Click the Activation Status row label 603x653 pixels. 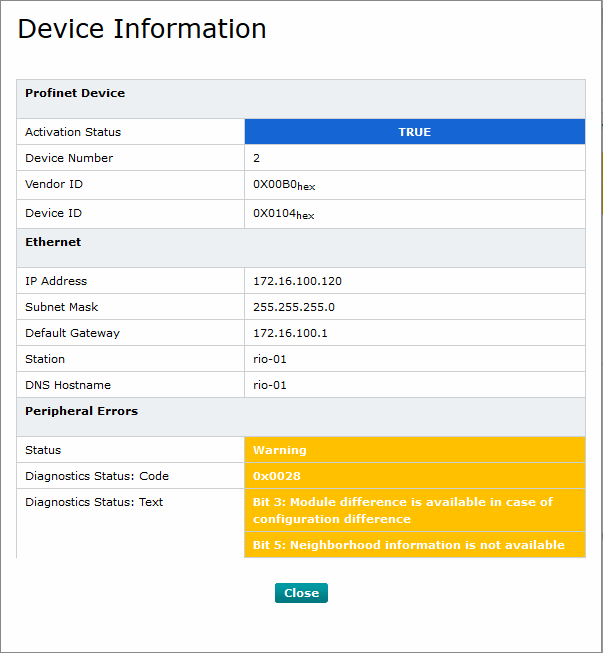[x=73, y=132]
